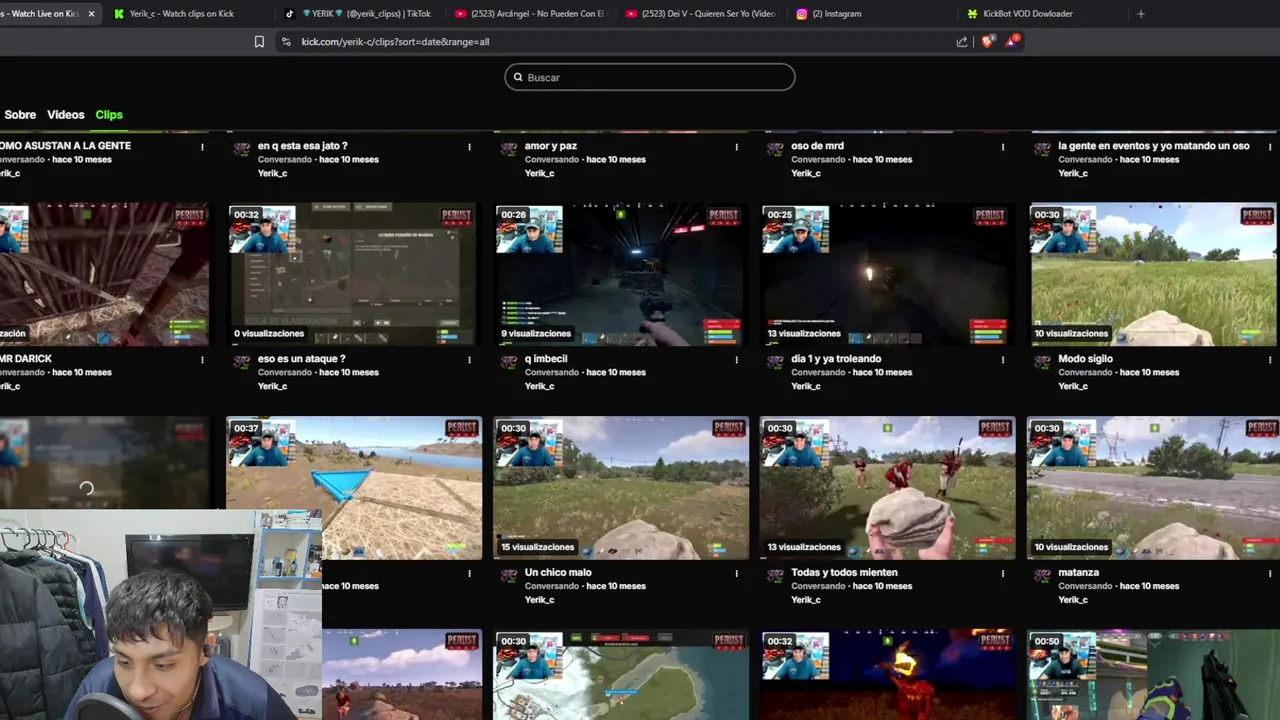Viewport: 1280px width, 720px height.
Task: Switch to the YERIK TikTok browser tab
Action: coord(360,14)
